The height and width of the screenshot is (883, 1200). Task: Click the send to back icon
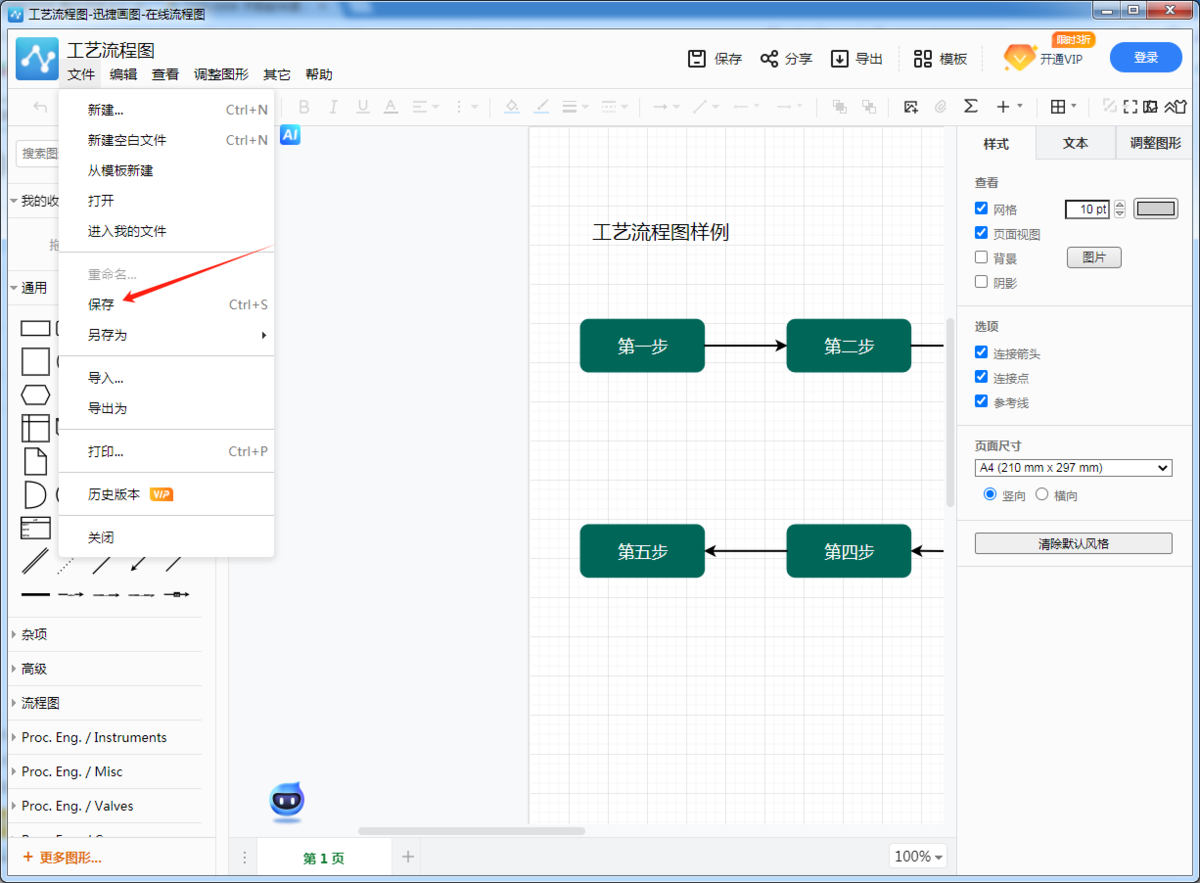[869, 106]
